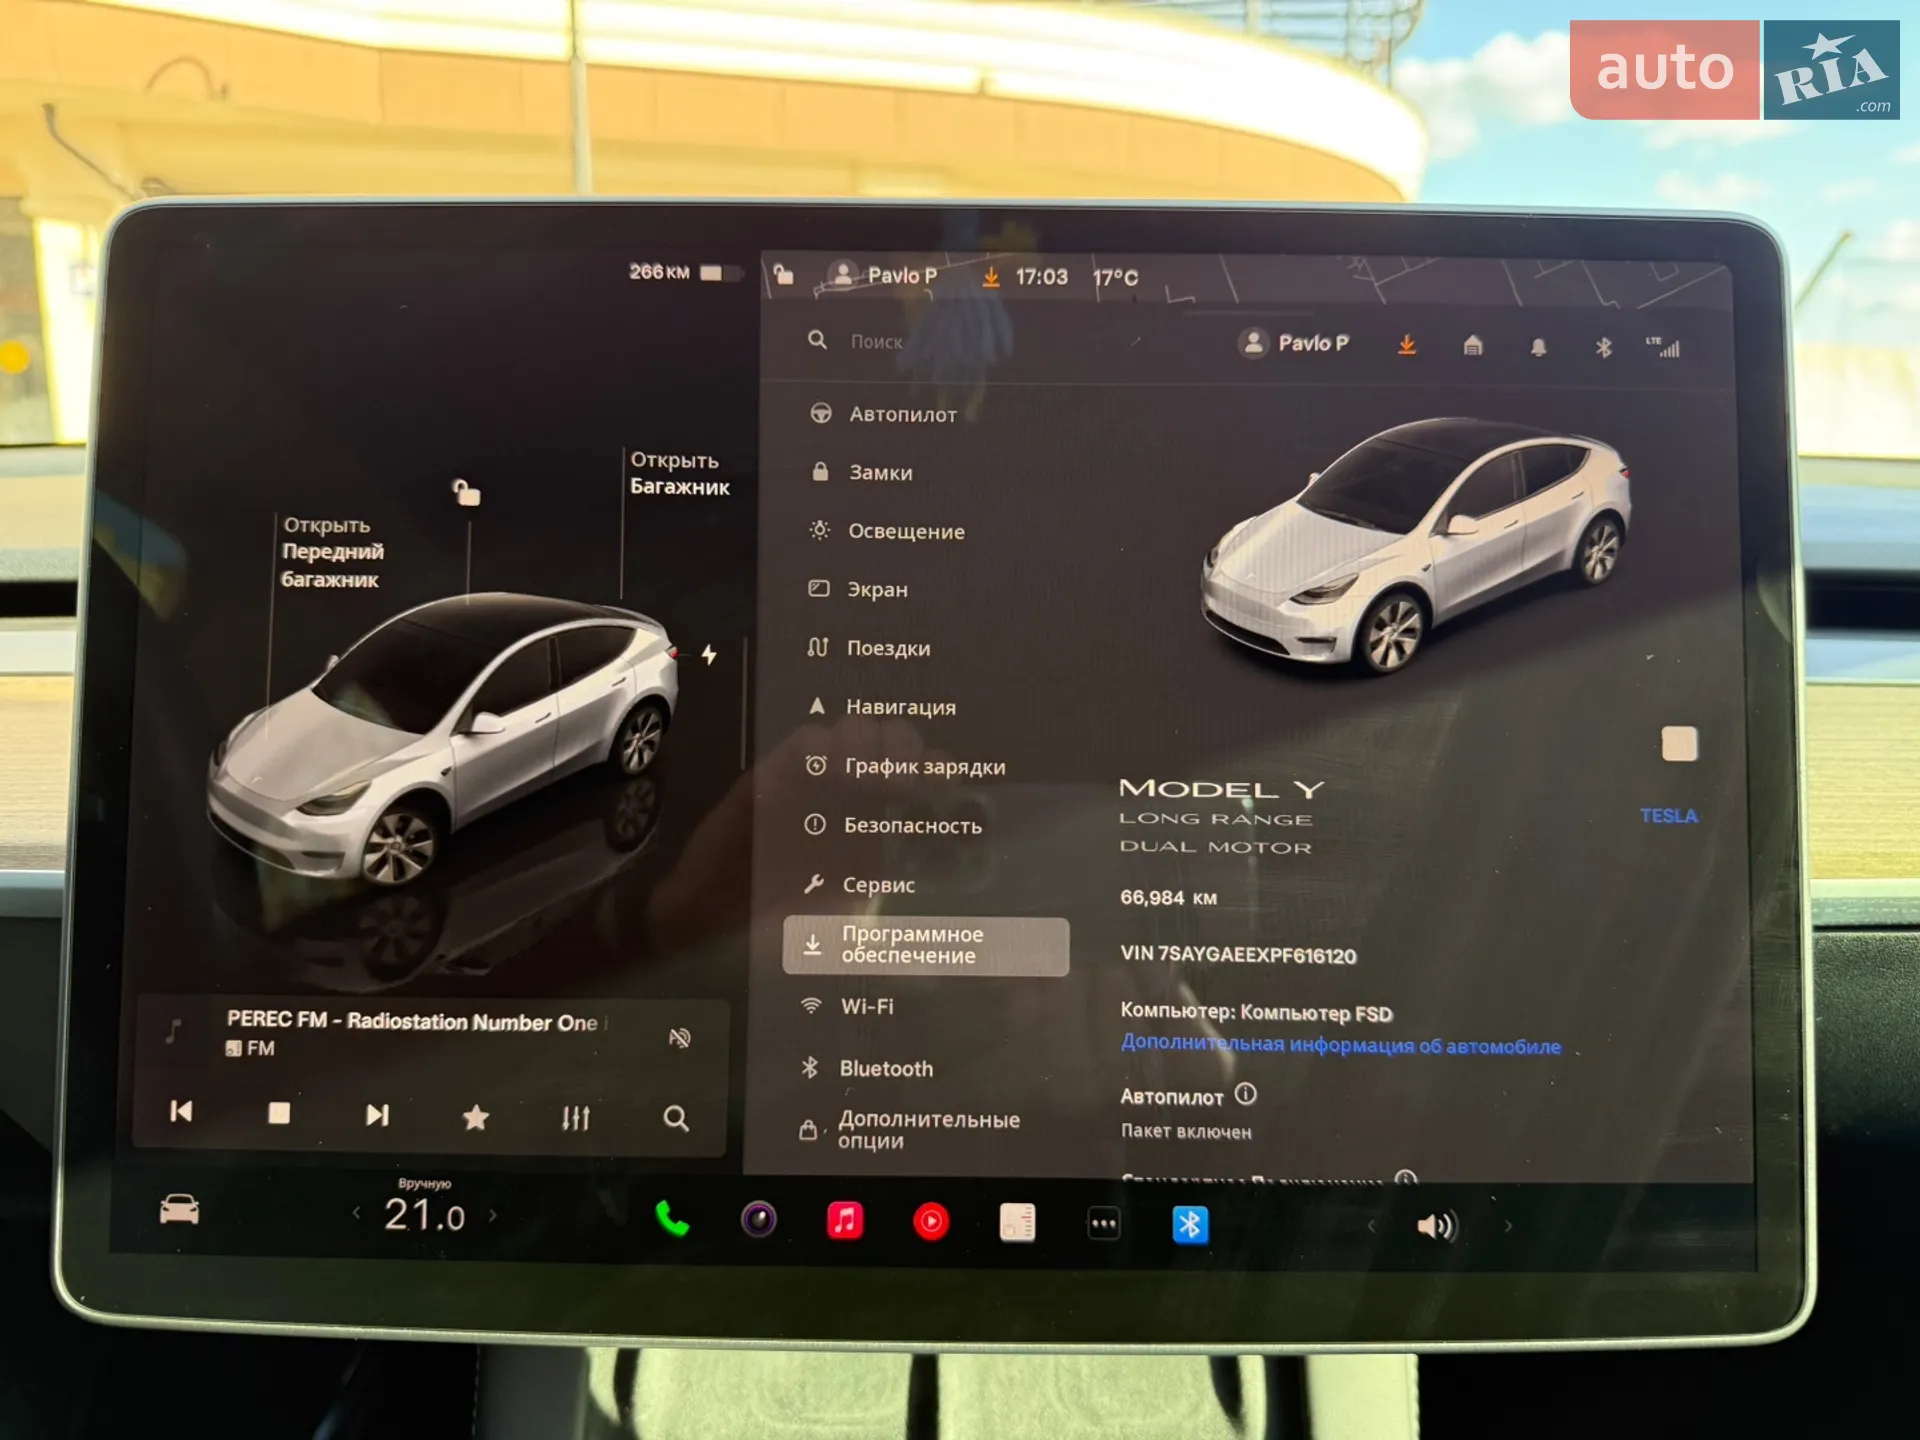This screenshot has width=1920, height=1440.
Task: Click the garage HomeLink icon
Action: pyautogui.click(x=1472, y=346)
